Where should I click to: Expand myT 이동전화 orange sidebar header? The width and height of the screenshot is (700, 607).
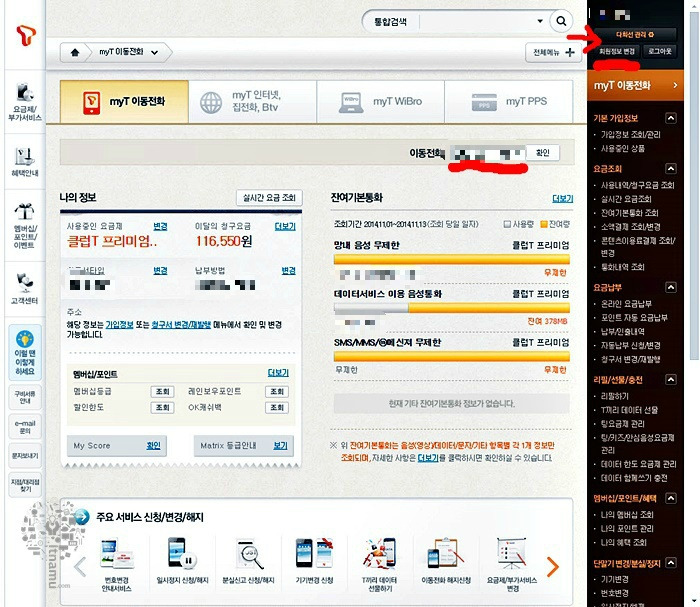635,85
